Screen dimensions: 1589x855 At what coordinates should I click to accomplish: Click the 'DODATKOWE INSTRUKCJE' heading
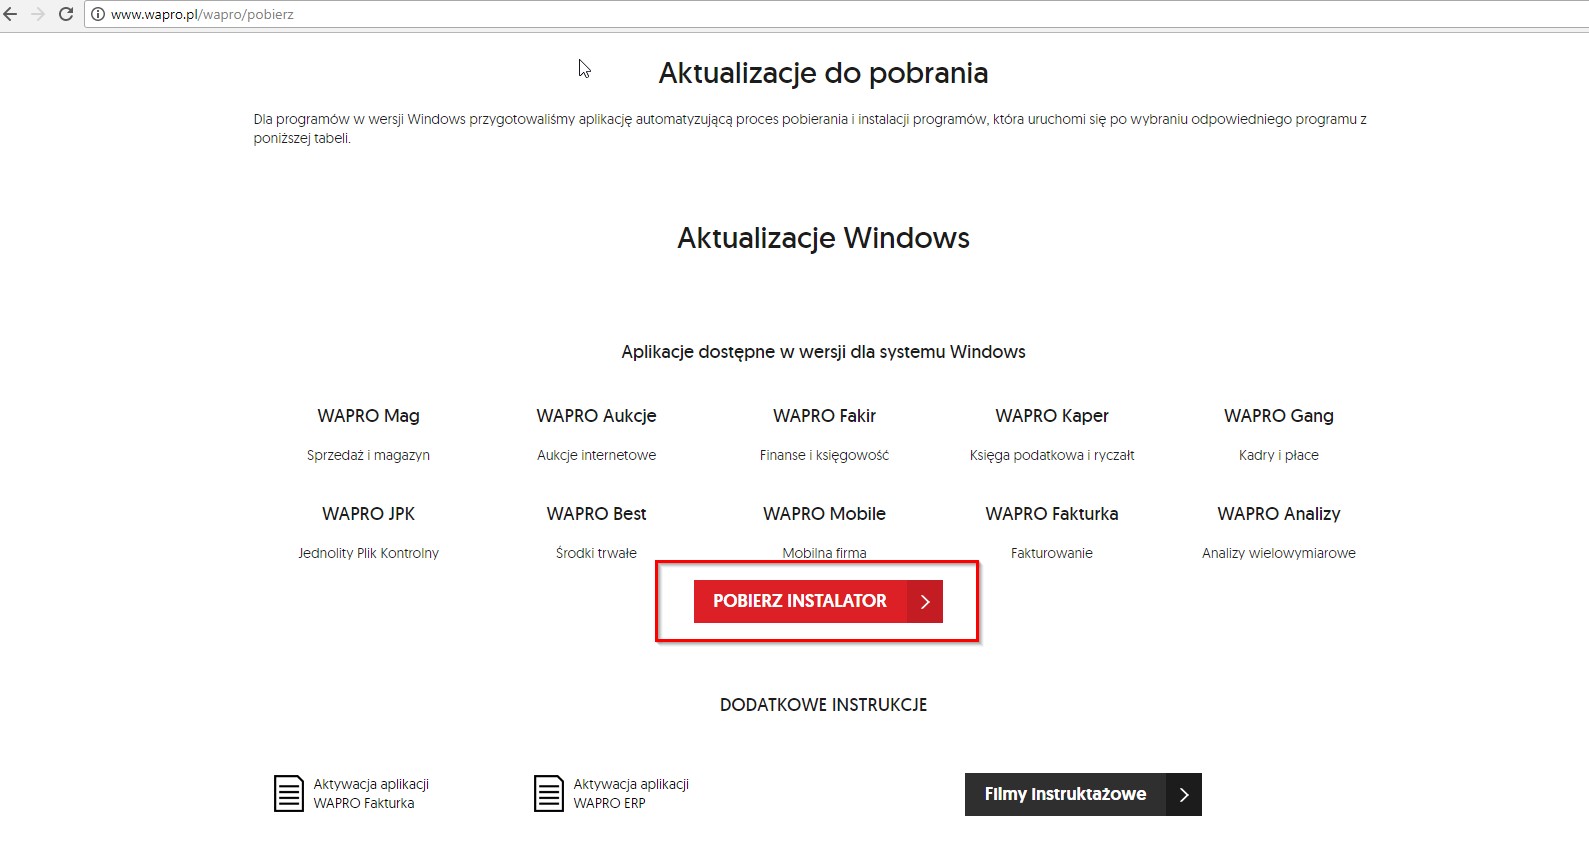(823, 705)
